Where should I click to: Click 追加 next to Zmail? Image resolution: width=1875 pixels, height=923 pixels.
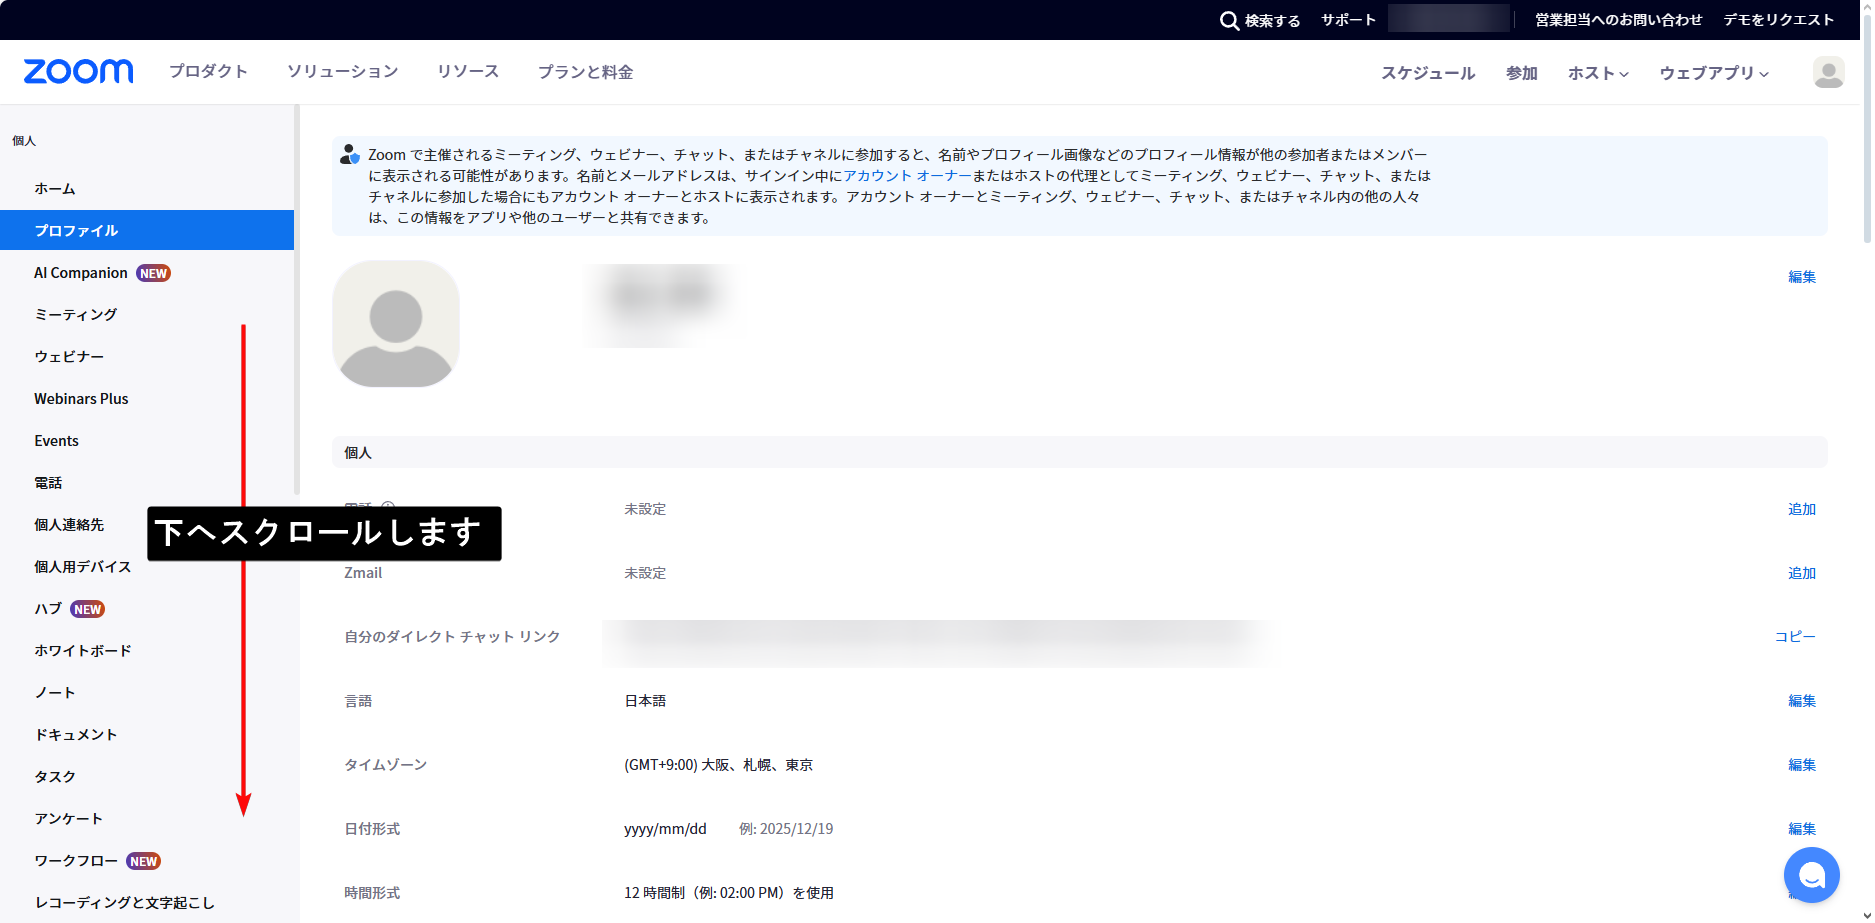point(1801,573)
